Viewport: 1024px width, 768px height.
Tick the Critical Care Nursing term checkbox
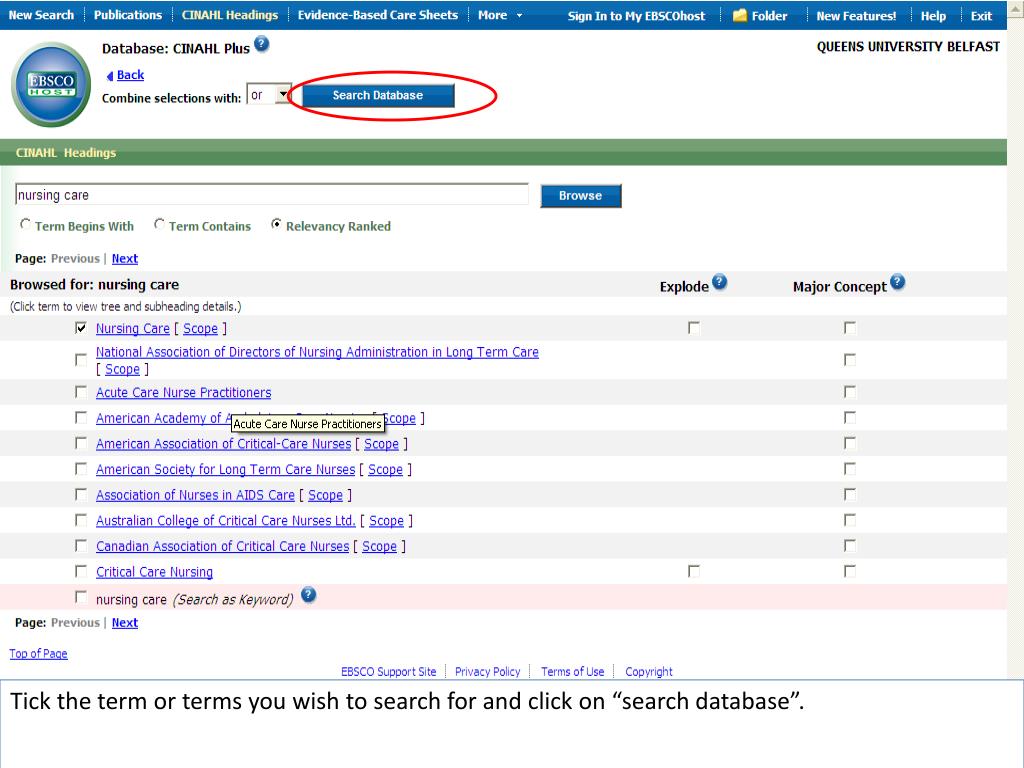(x=80, y=571)
